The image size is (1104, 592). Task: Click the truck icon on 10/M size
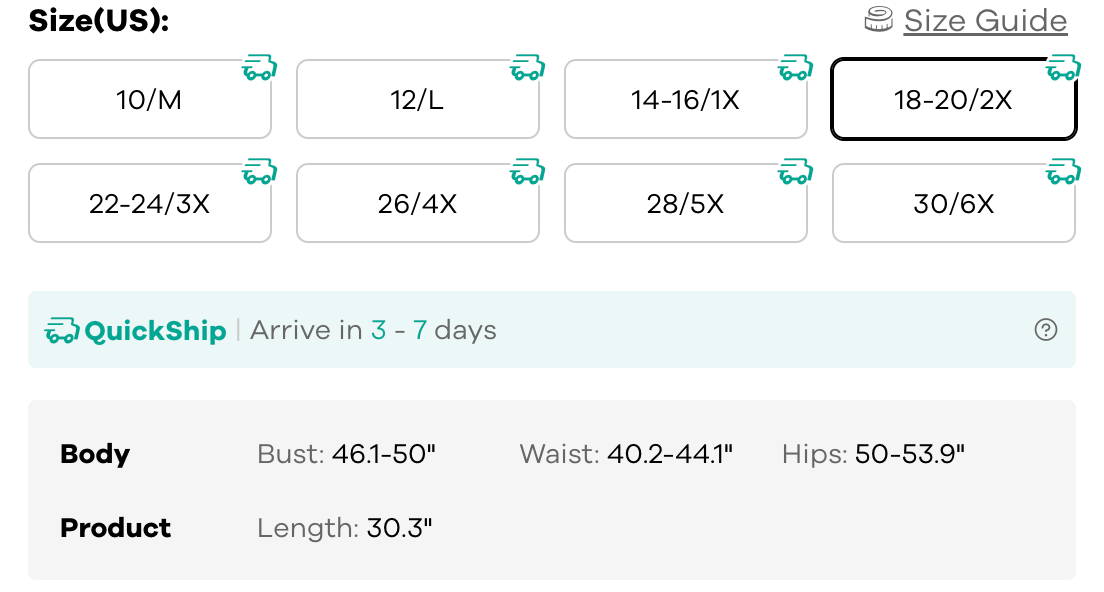260,69
